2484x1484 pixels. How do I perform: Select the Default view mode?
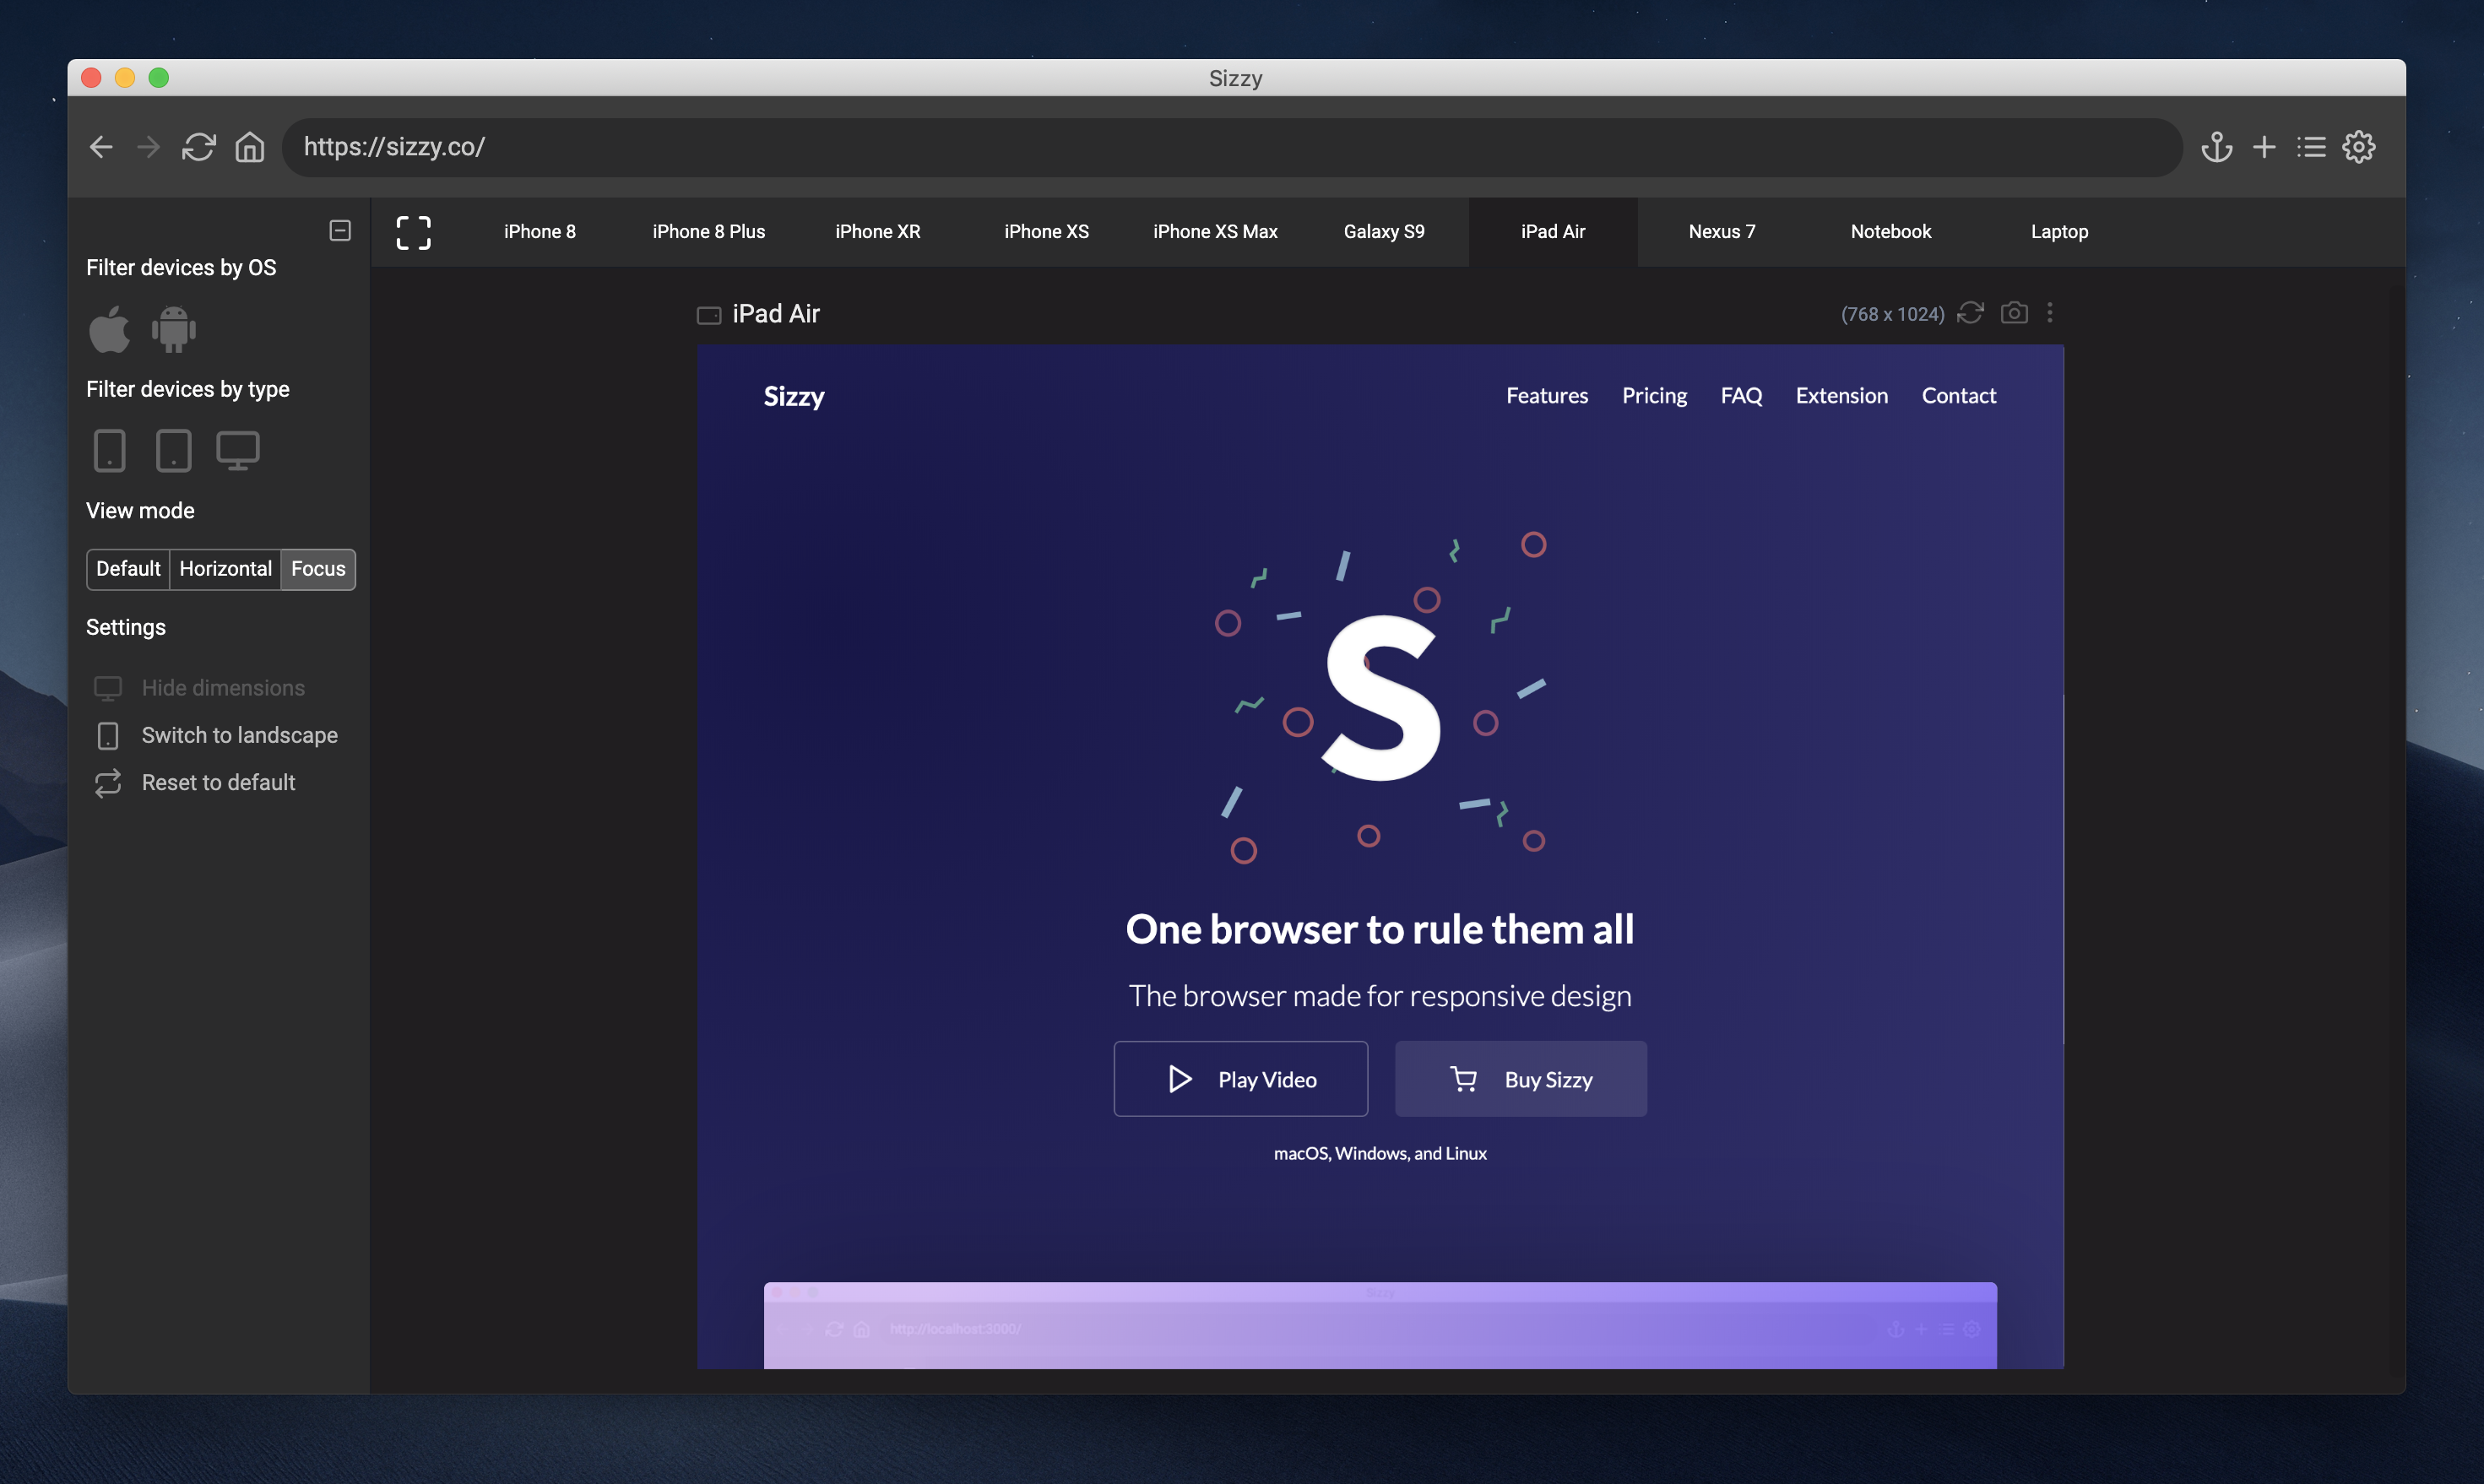(128, 569)
